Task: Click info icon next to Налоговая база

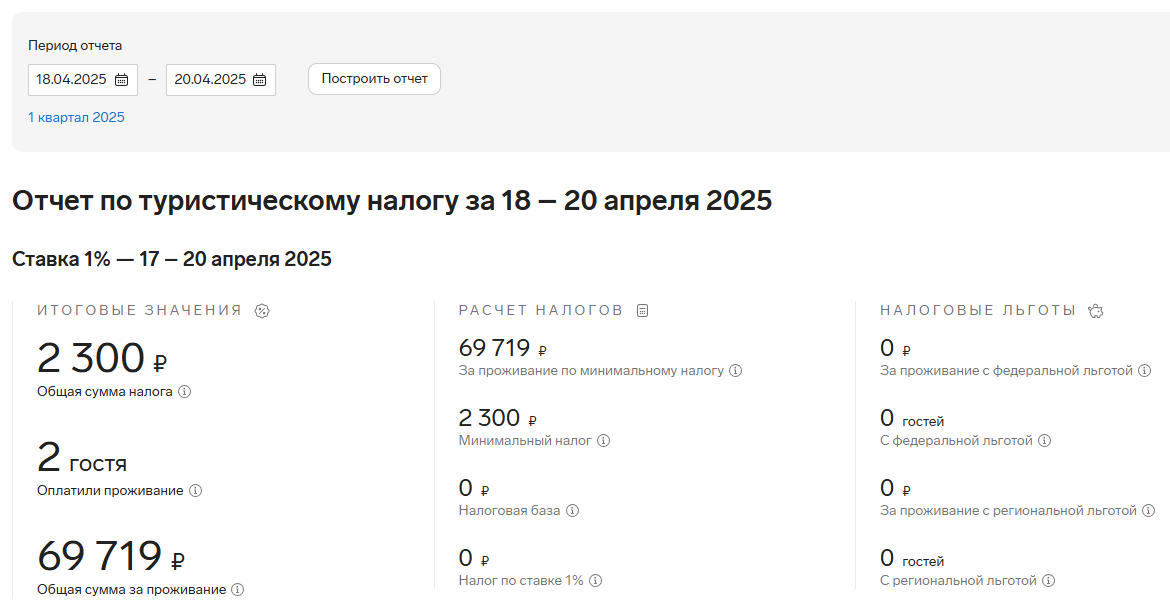Action: tap(572, 511)
